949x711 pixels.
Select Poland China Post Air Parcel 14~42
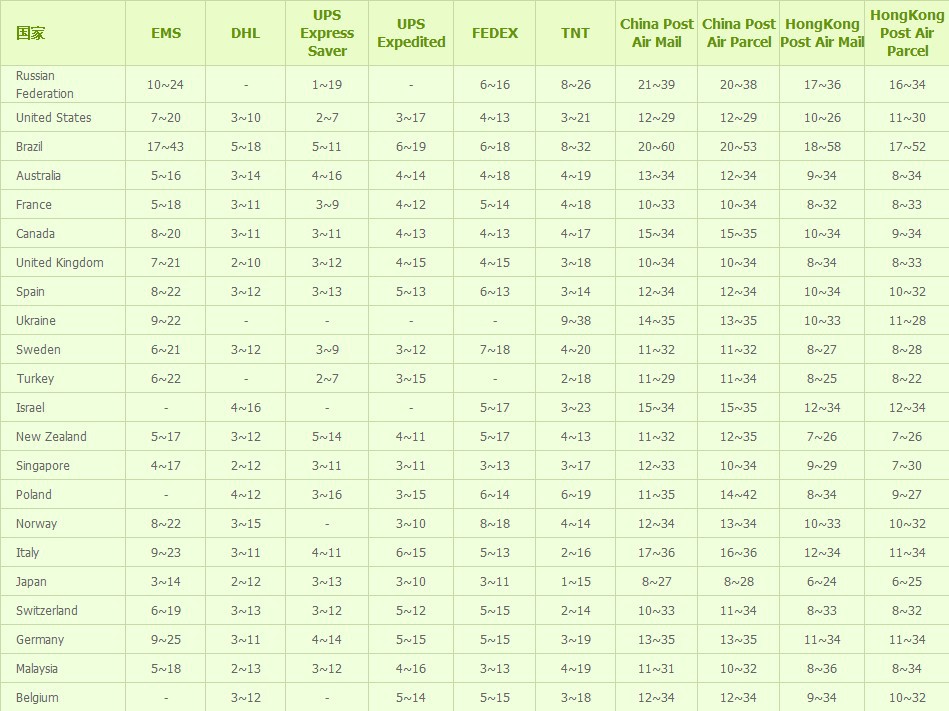[738, 495]
